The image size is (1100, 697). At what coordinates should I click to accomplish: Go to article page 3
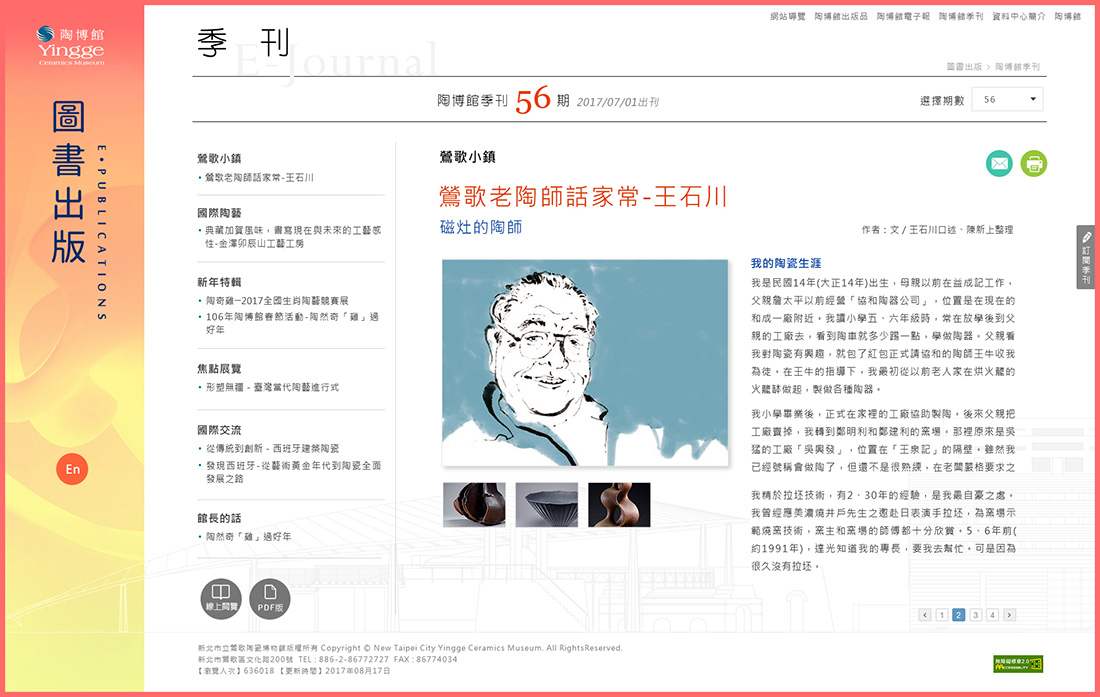pyautogui.click(x=975, y=615)
